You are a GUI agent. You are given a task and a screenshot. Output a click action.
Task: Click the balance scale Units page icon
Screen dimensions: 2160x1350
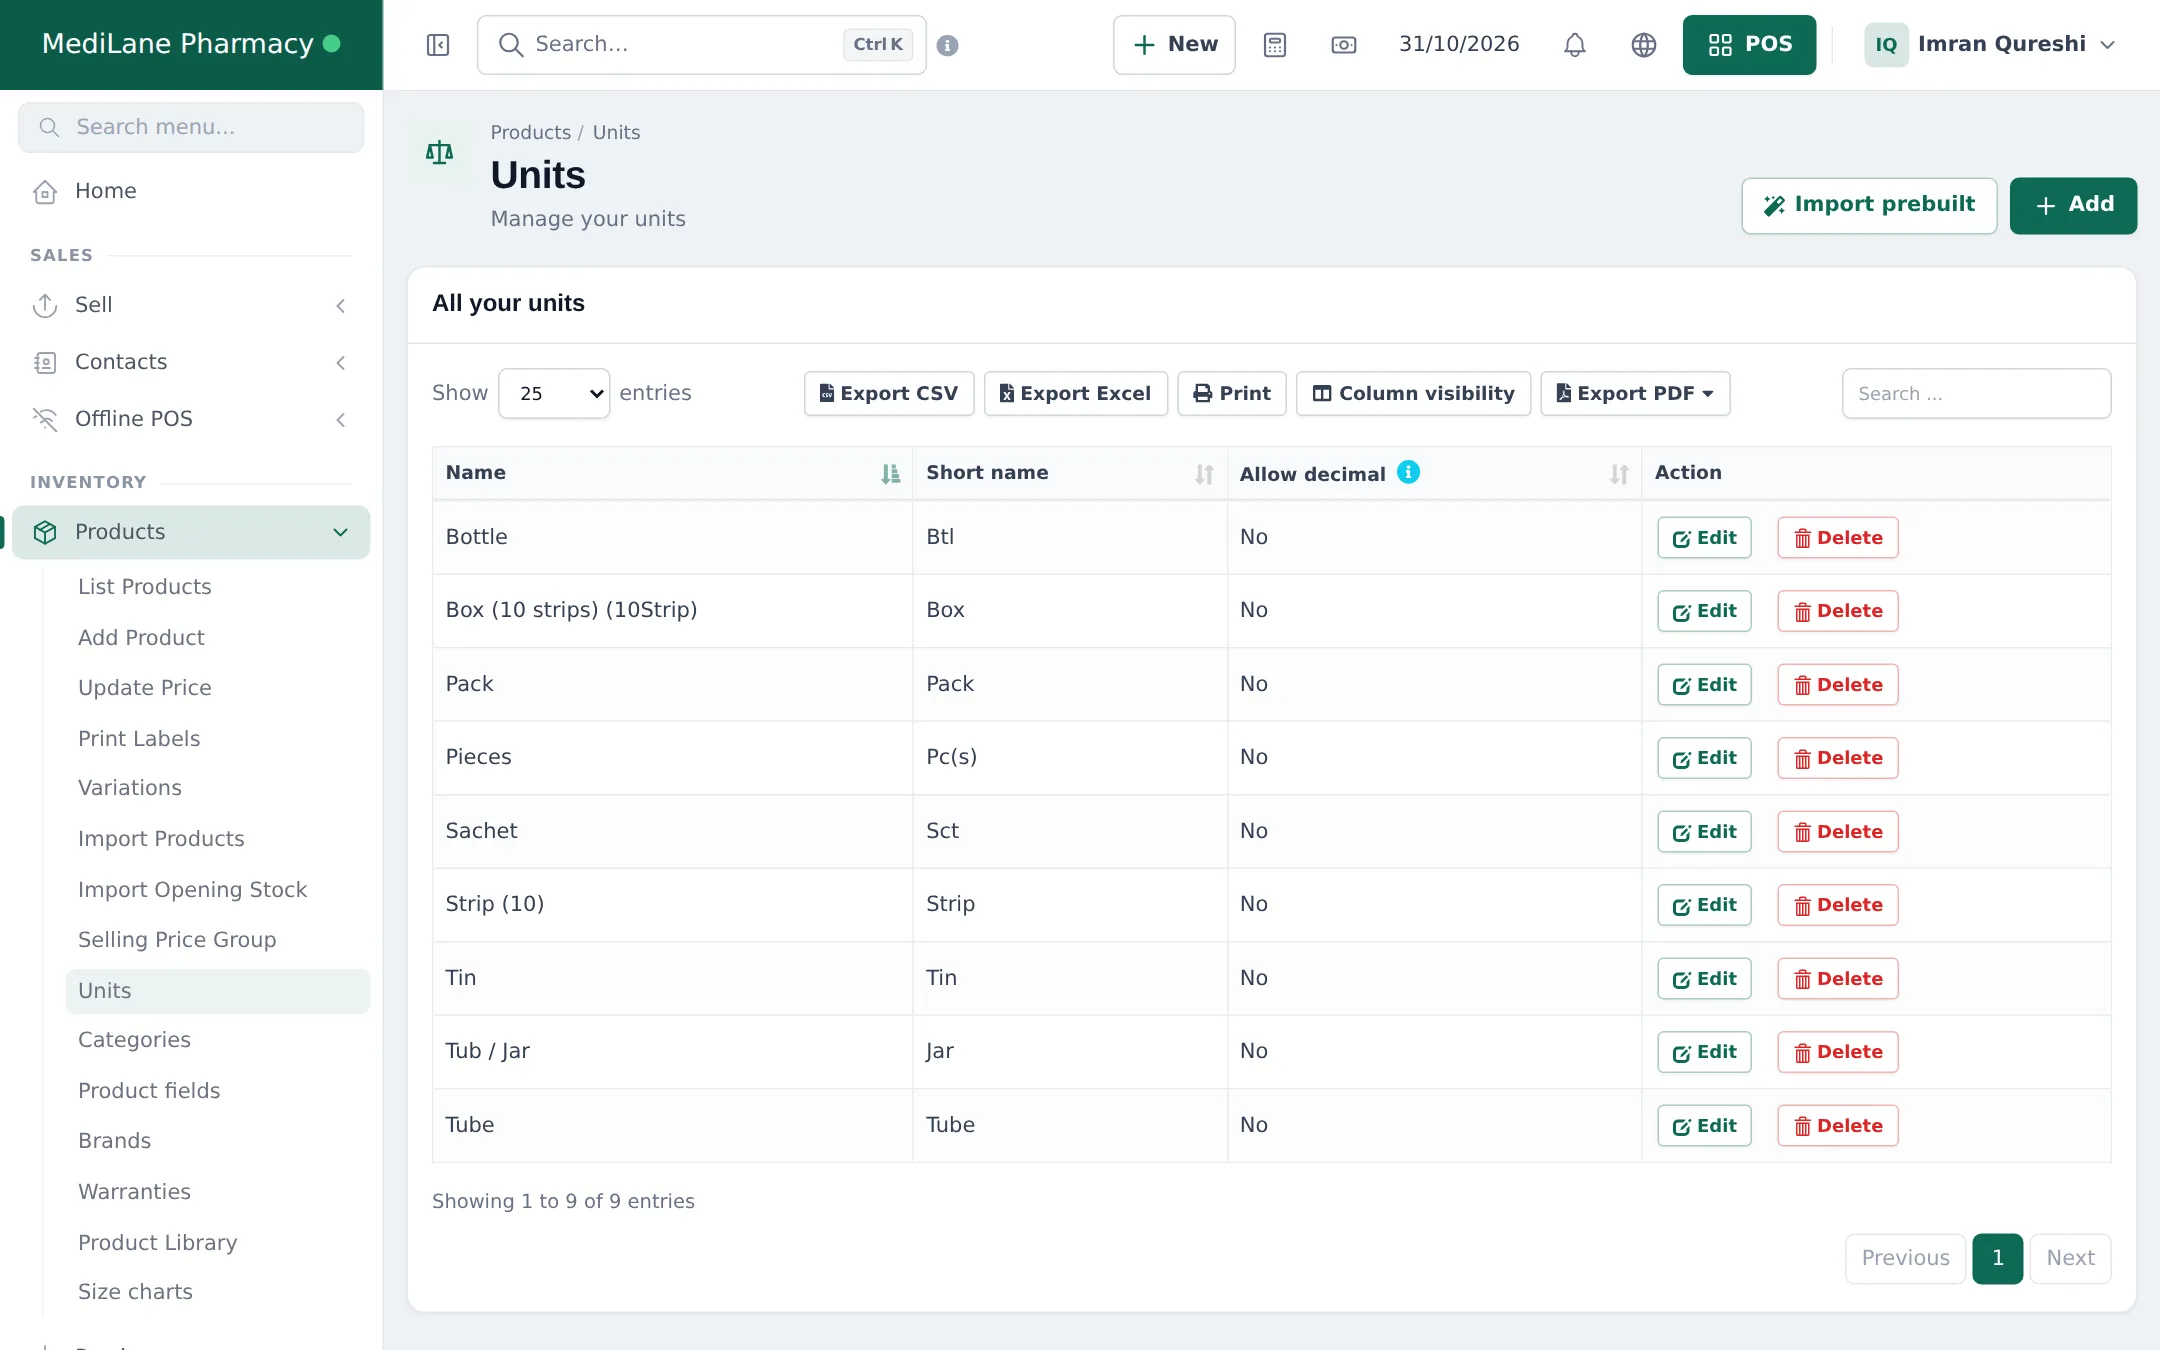click(440, 153)
